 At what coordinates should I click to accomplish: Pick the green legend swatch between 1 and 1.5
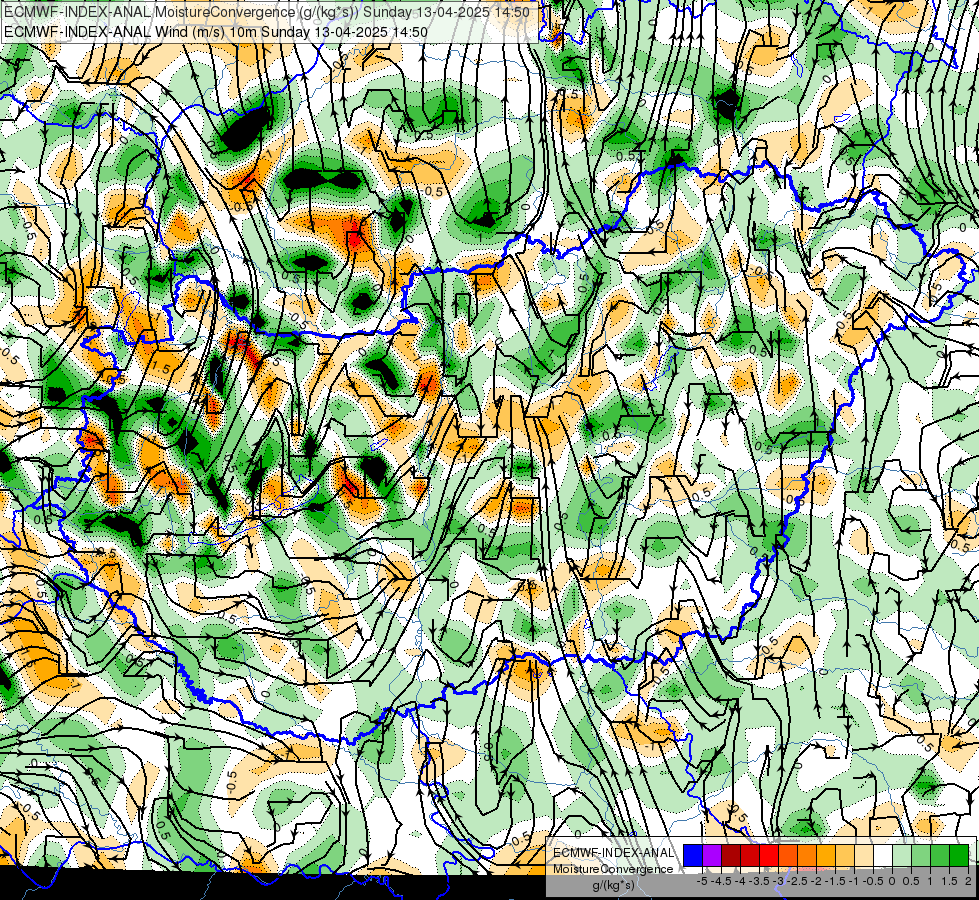(940, 855)
